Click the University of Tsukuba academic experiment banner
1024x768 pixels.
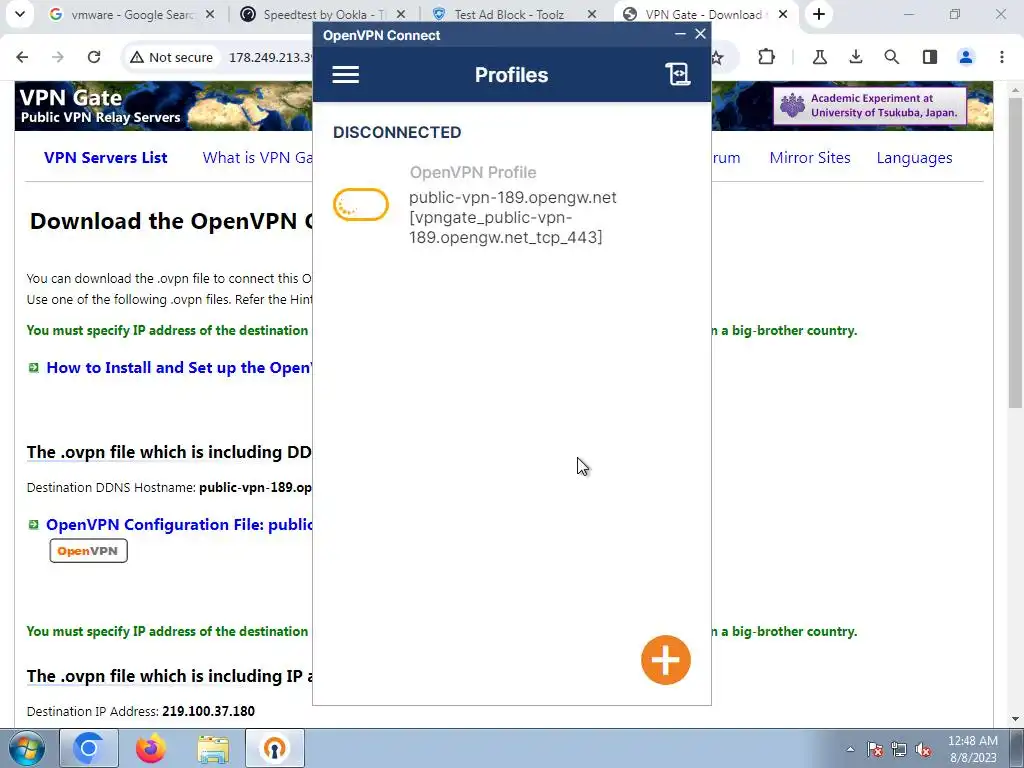coord(869,106)
